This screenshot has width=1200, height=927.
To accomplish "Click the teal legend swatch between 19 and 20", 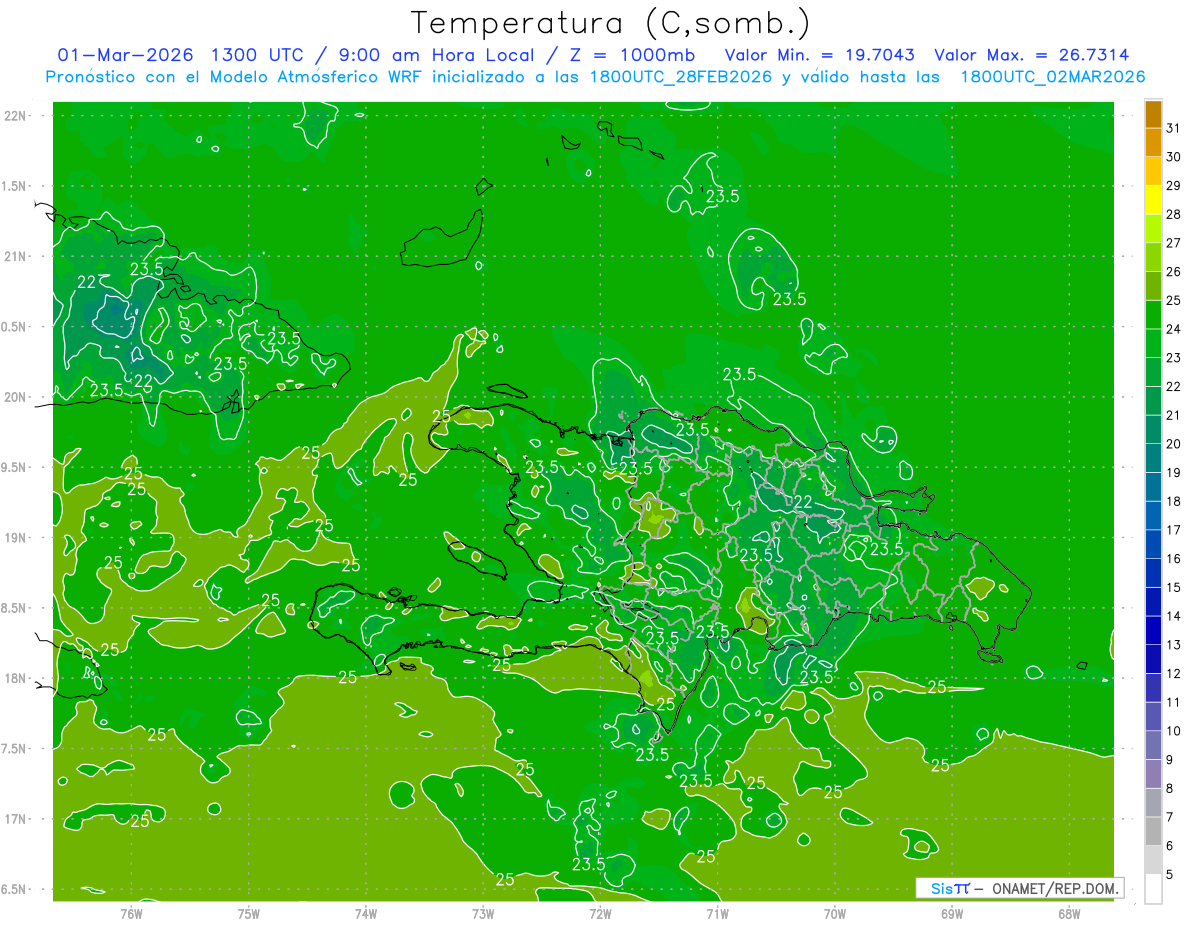I will point(1153,459).
